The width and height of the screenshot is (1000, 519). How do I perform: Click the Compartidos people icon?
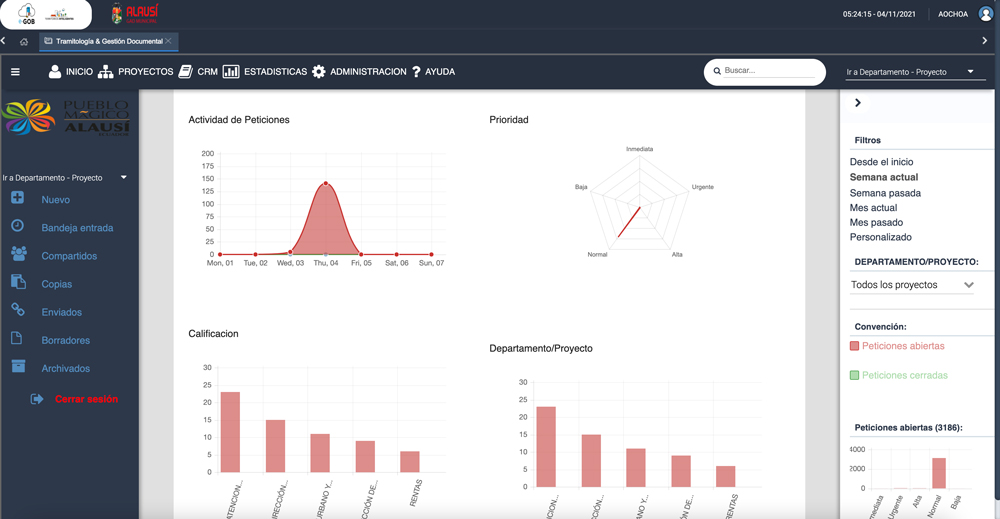18,255
